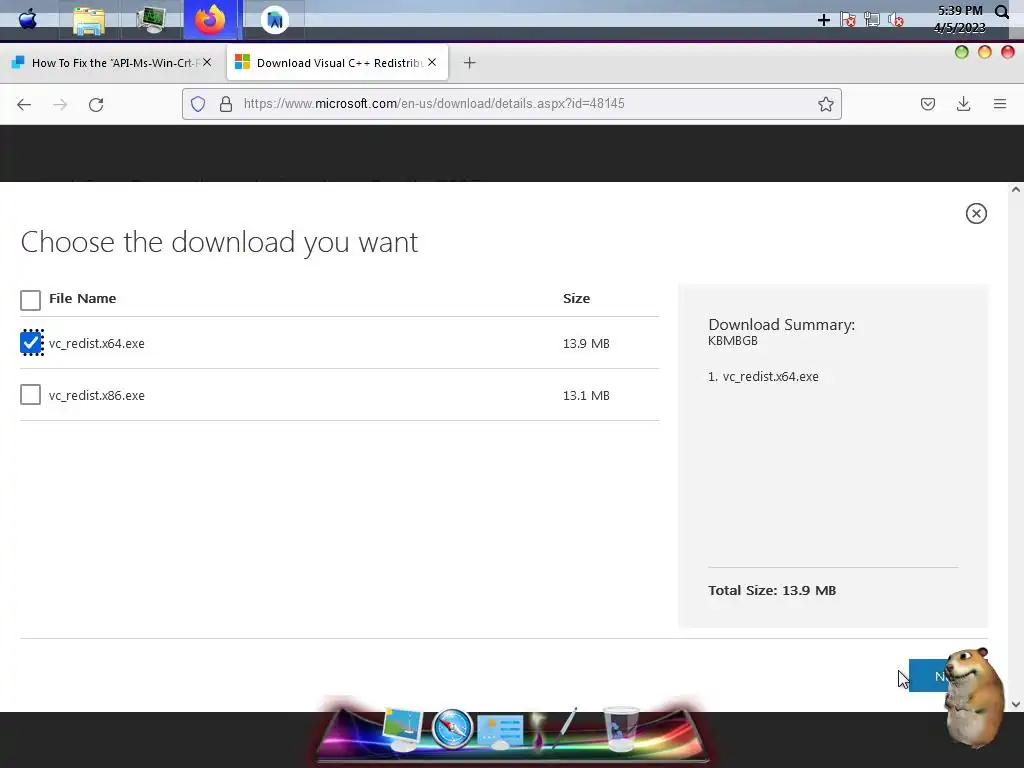Close the download chooser dialog with X circle
Viewport: 1024px width, 768px height.
click(976, 214)
